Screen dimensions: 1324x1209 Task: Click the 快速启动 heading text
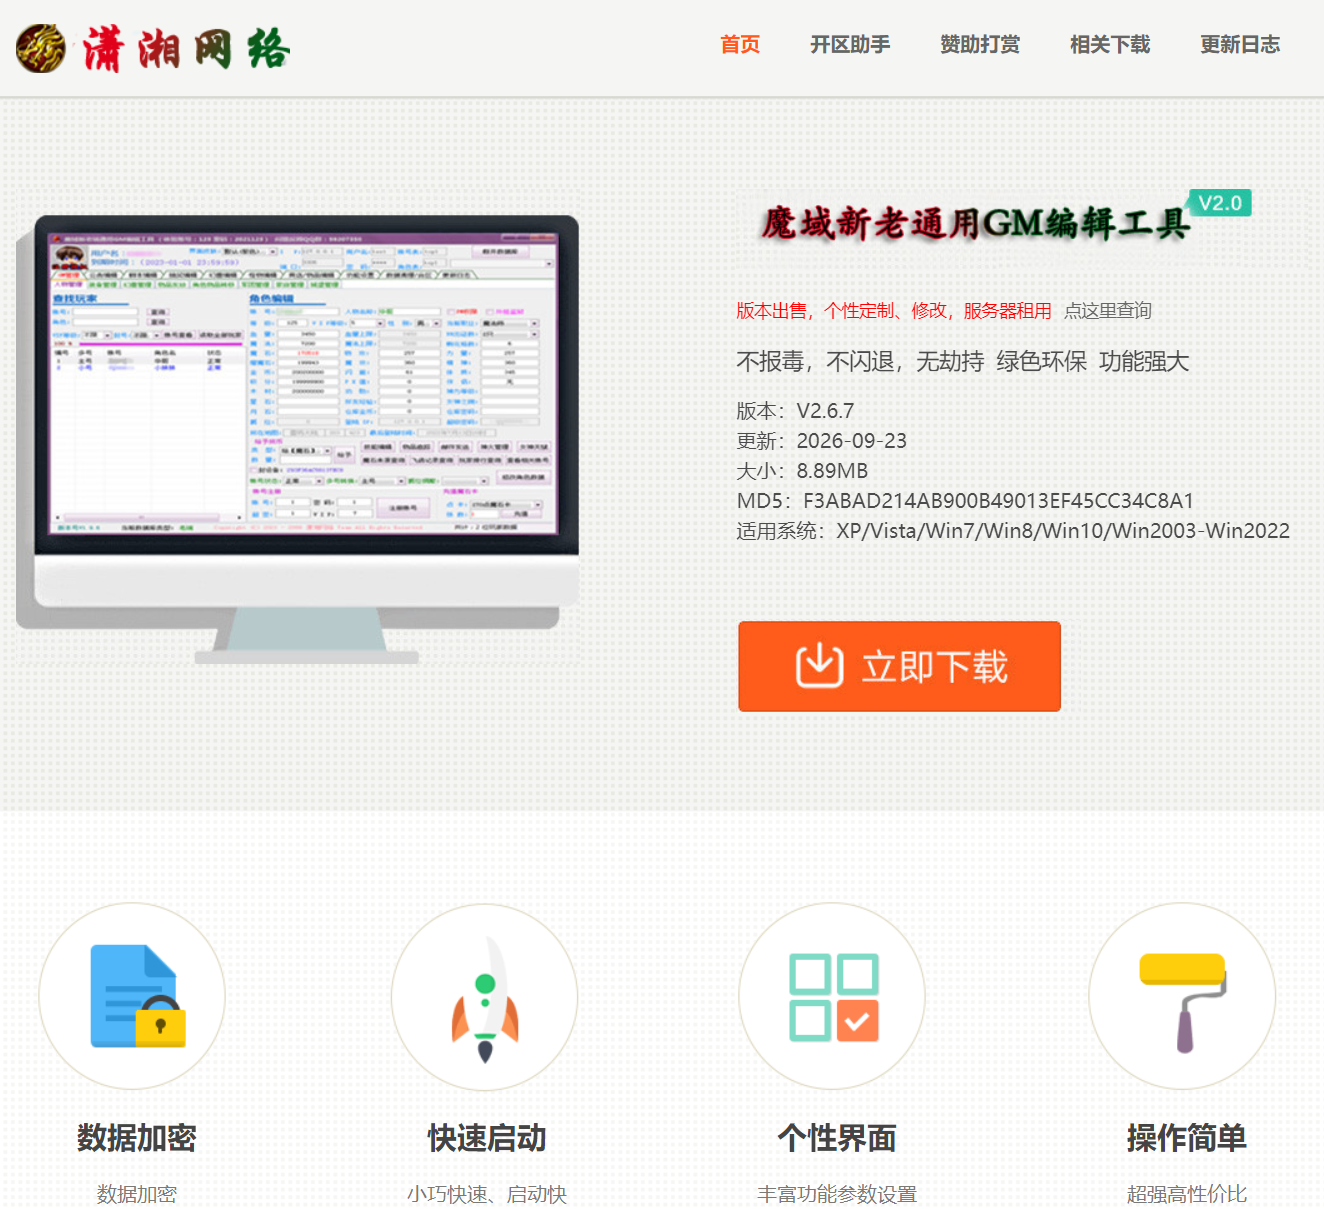point(487,1138)
